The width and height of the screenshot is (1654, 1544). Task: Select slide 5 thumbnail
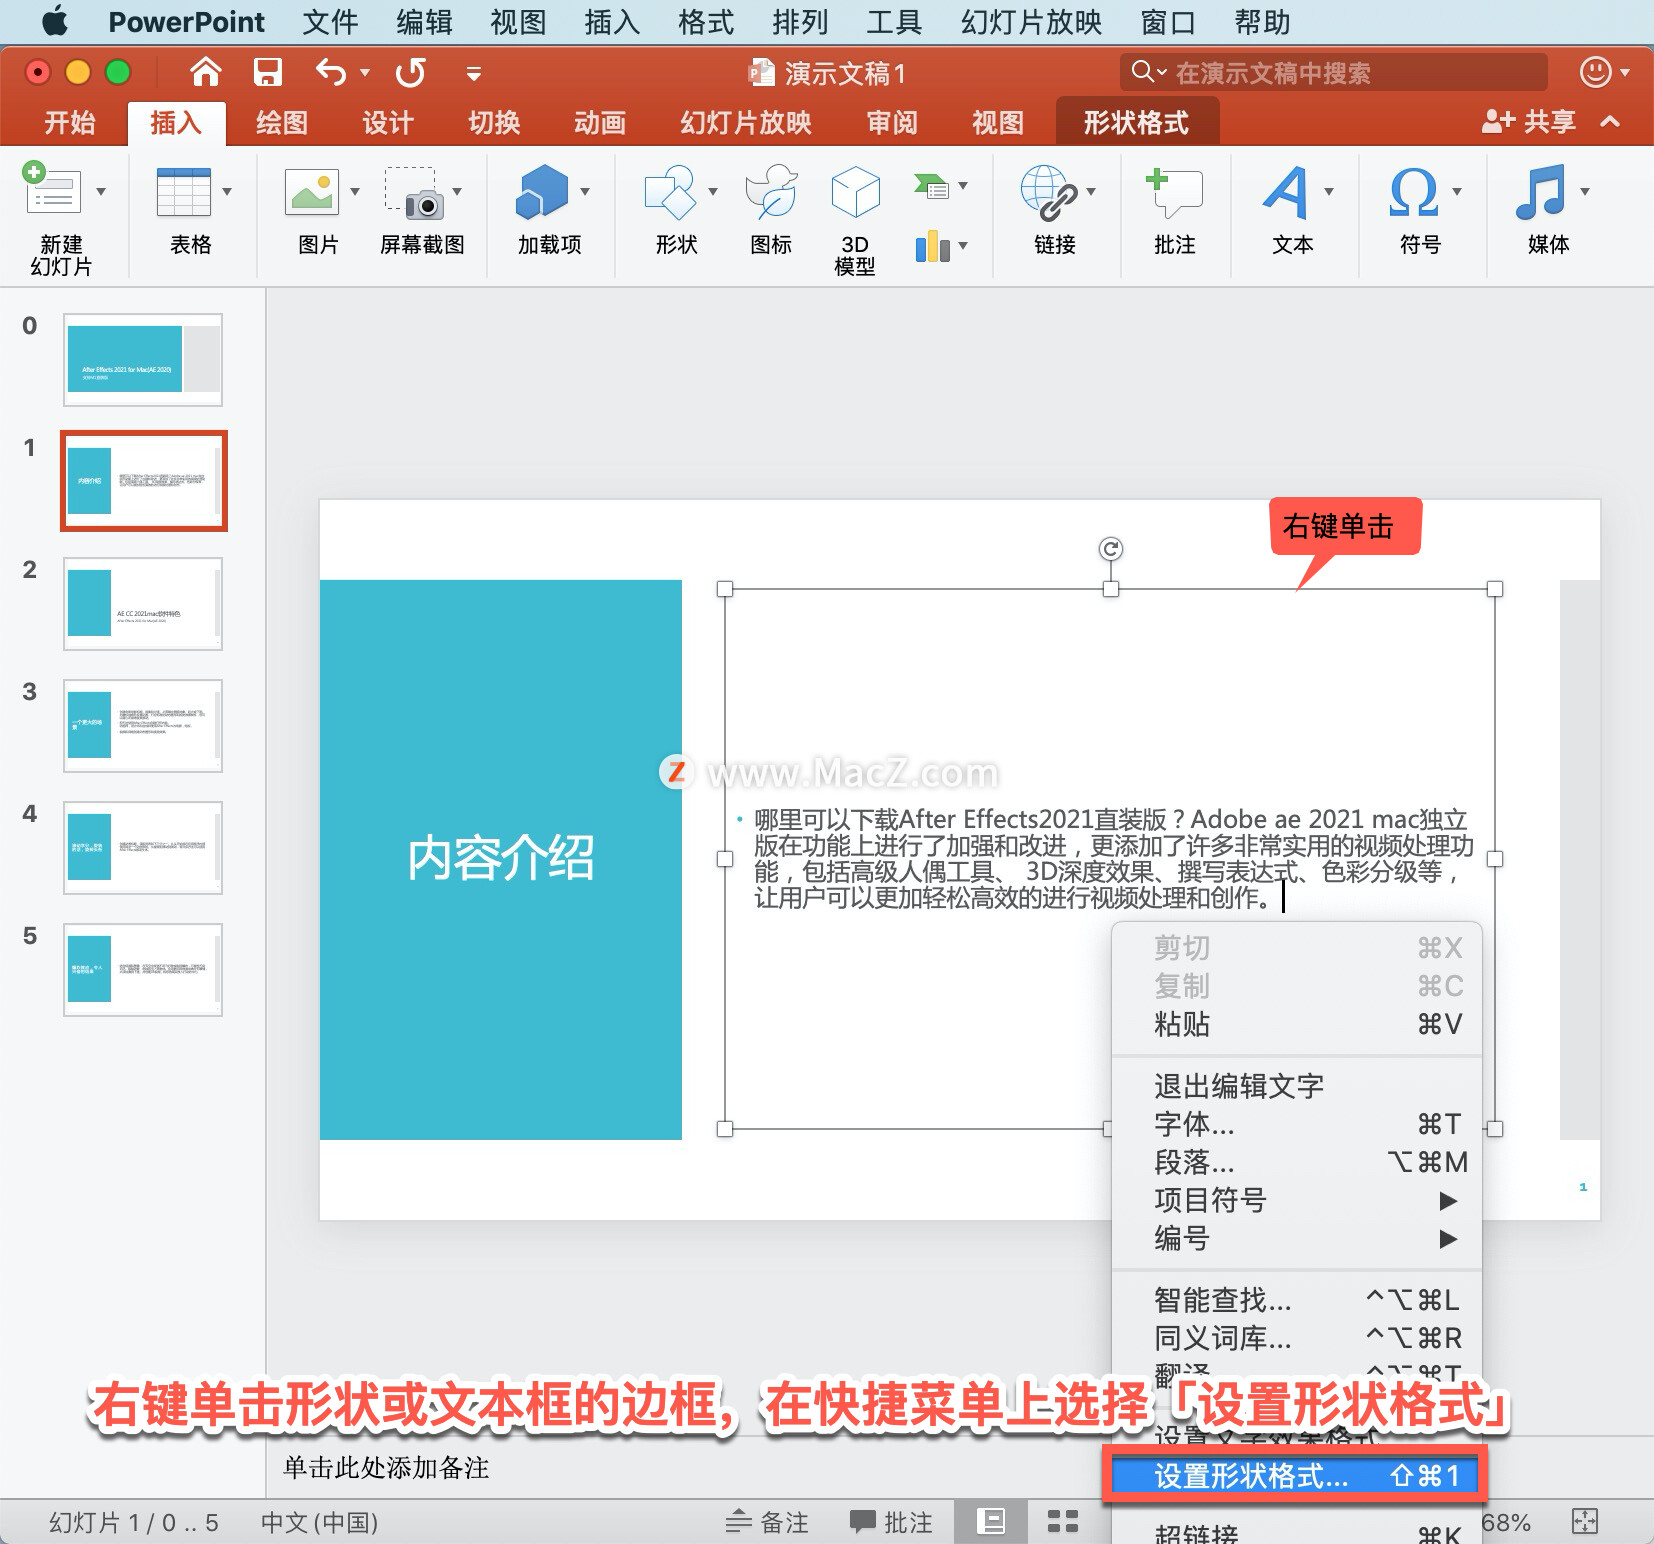pos(143,970)
